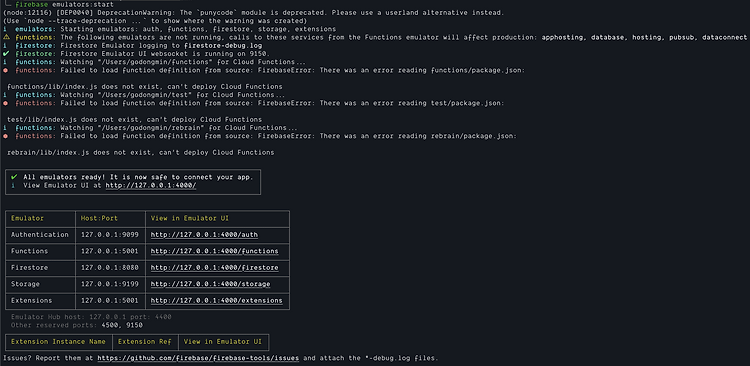Click the red error dot before test/package.json error

point(5,103)
